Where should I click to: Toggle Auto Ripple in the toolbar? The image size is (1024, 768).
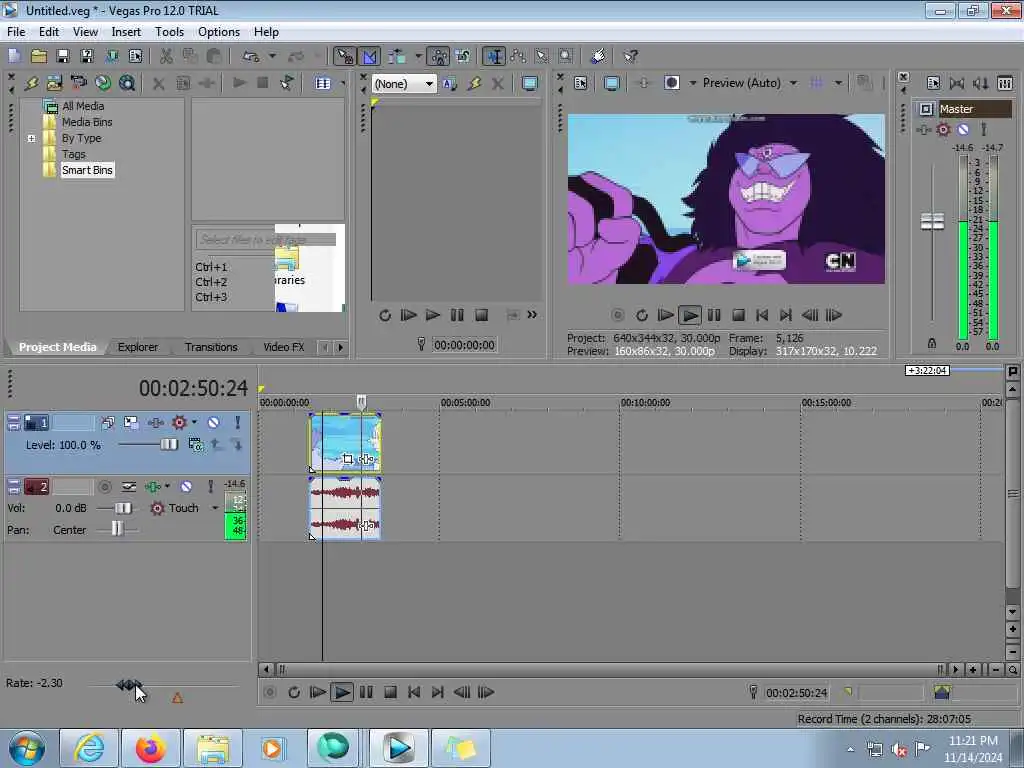397,56
